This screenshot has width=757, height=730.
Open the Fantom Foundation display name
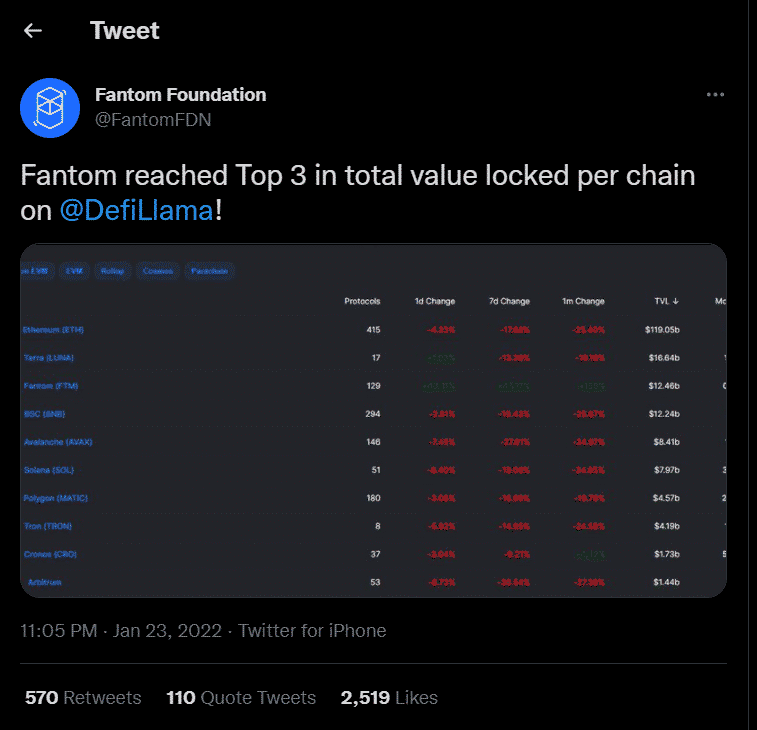click(x=180, y=95)
